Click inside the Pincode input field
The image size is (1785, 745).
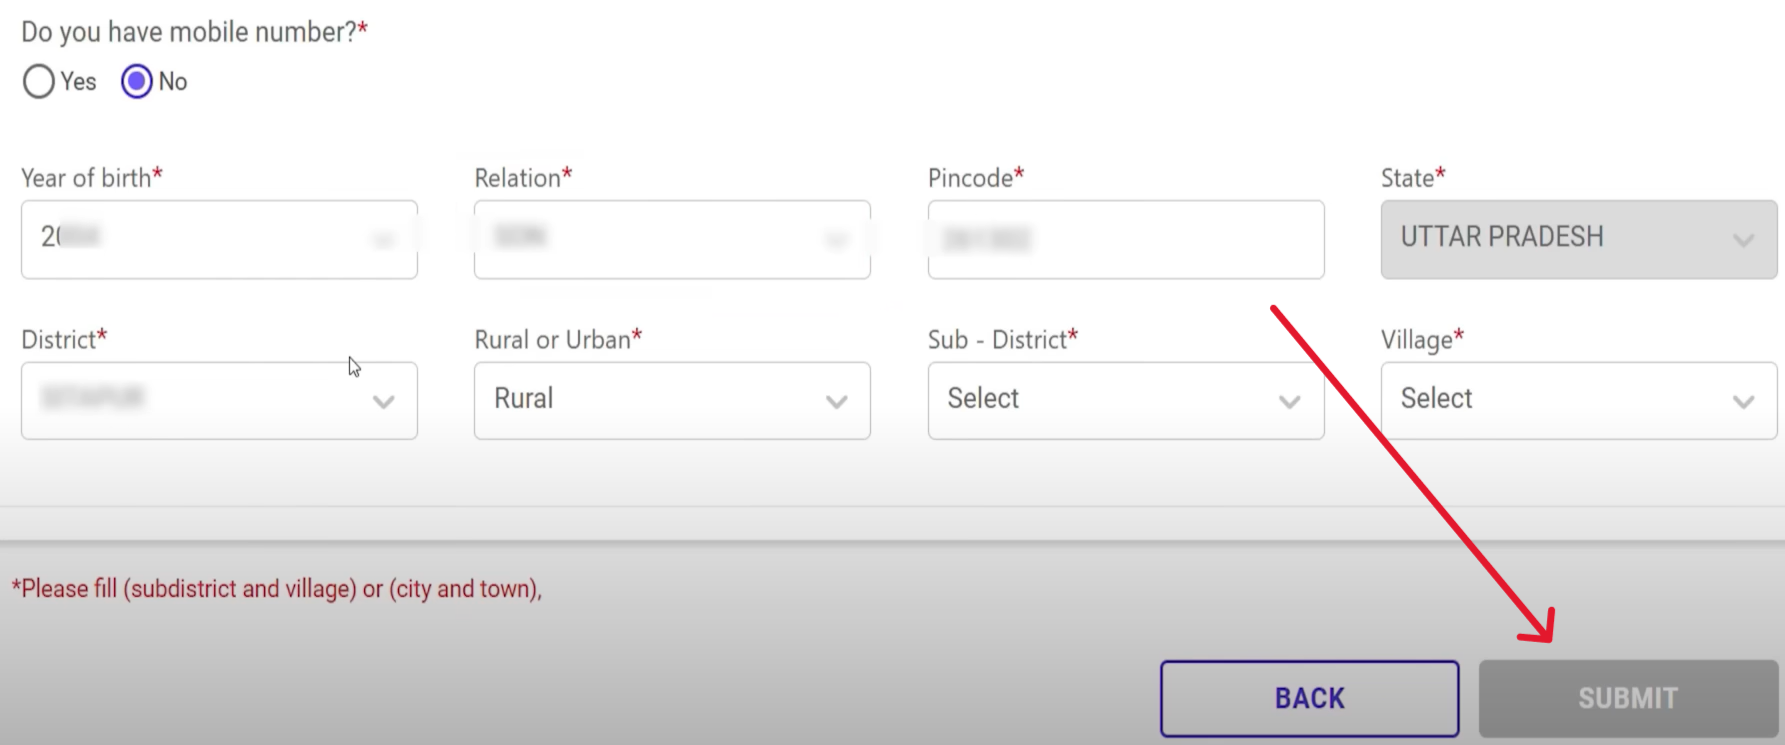click(x=1125, y=240)
